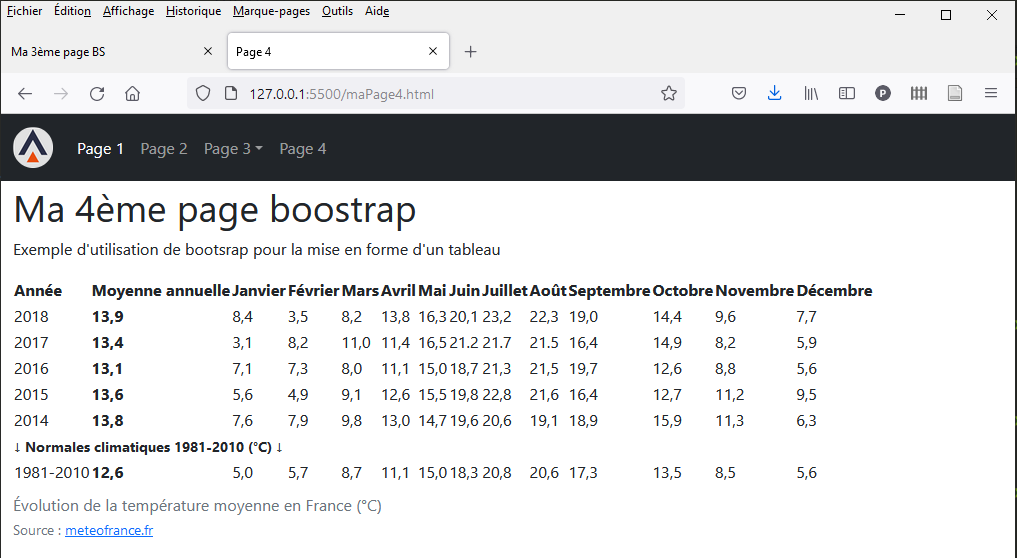Reload the current page
The width and height of the screenshot is (1017, 558).
97,94
